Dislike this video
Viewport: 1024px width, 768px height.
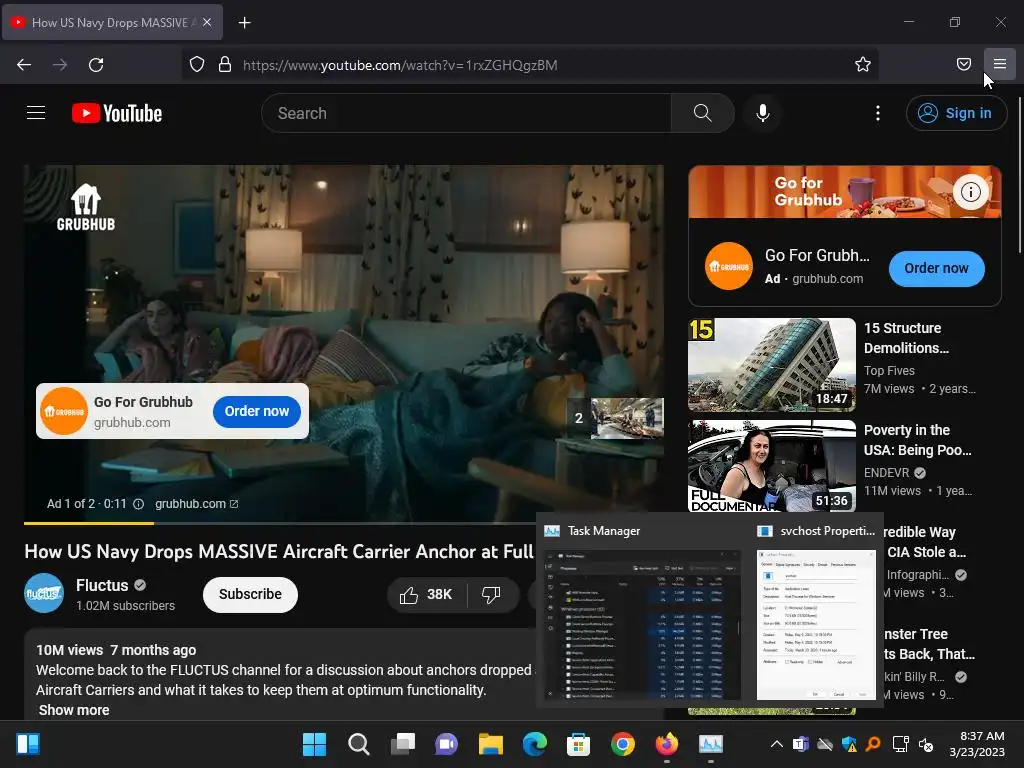492,594
